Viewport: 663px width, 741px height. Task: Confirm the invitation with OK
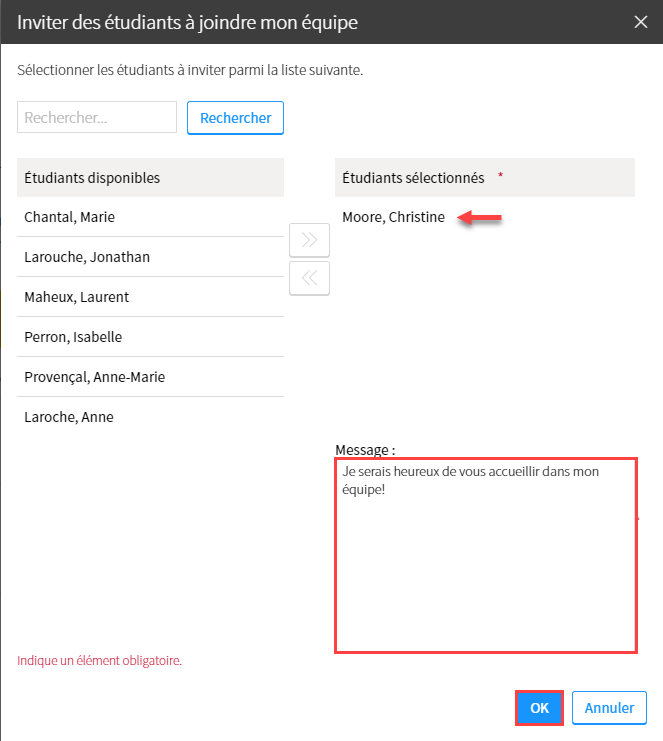point(539,708)
